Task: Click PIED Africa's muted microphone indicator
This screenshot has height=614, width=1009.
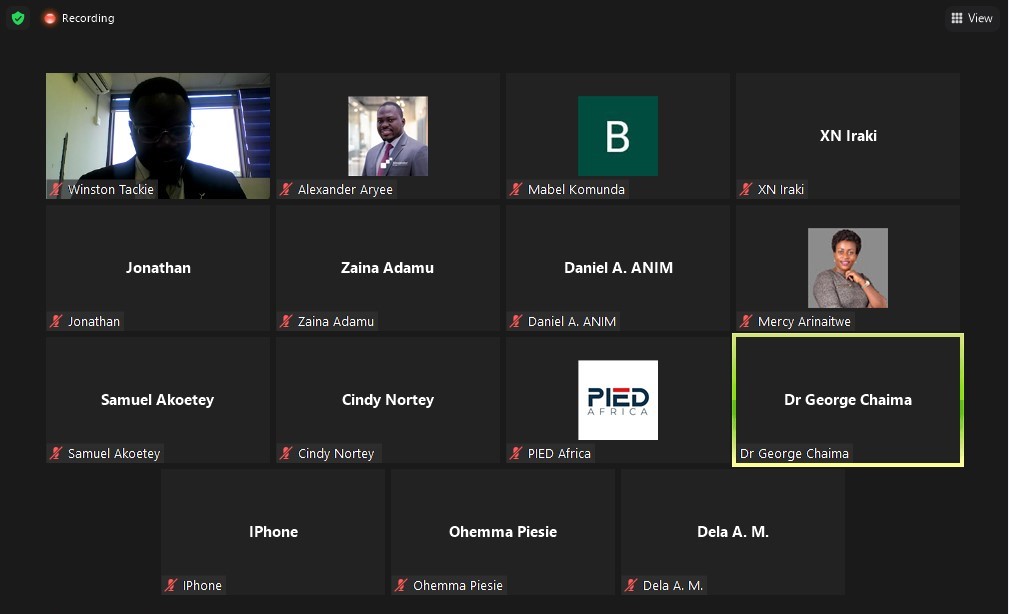Action: (516, 453)
